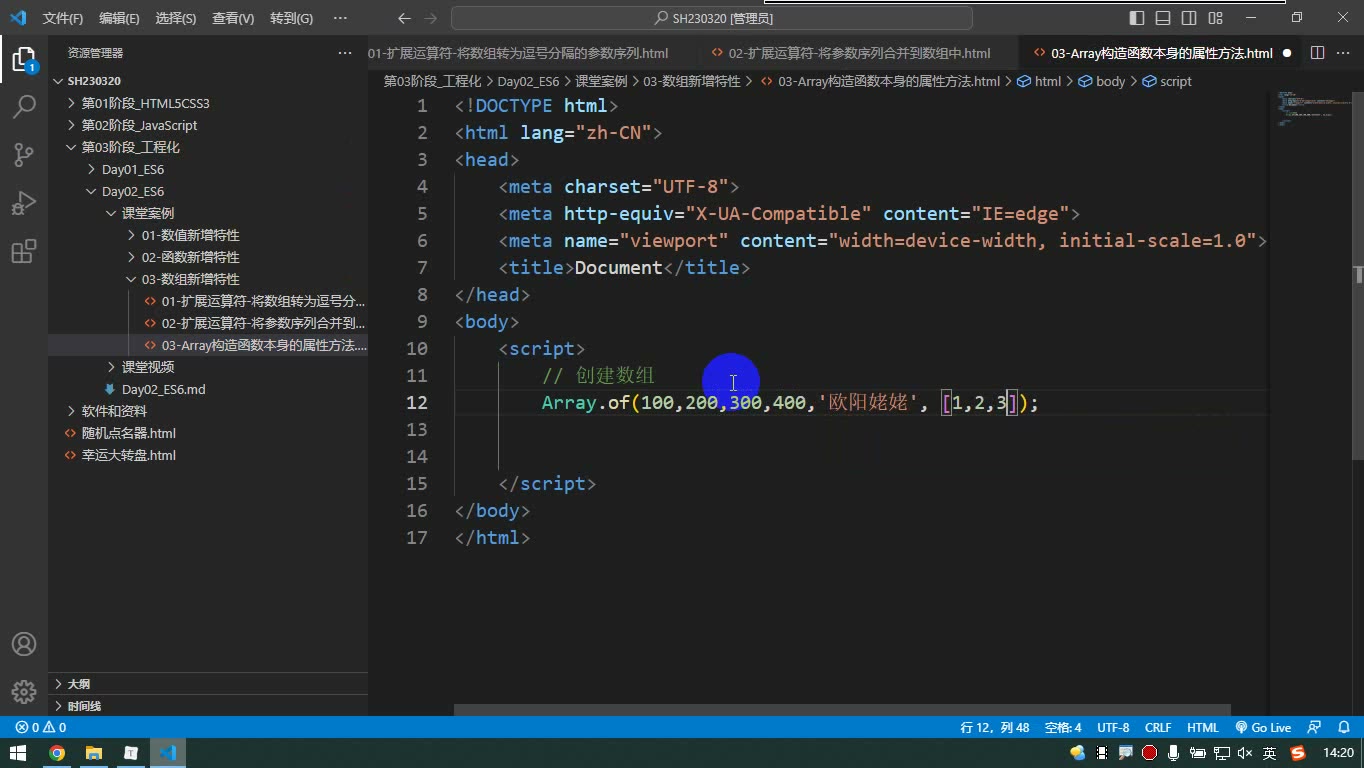Change language mode via HTML status item

pos(1203,728)
